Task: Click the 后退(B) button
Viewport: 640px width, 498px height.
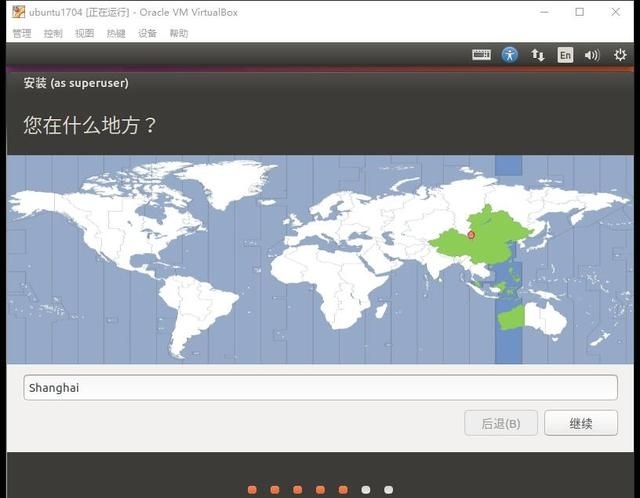Action: pyautogui.click(x=501, y=423)
